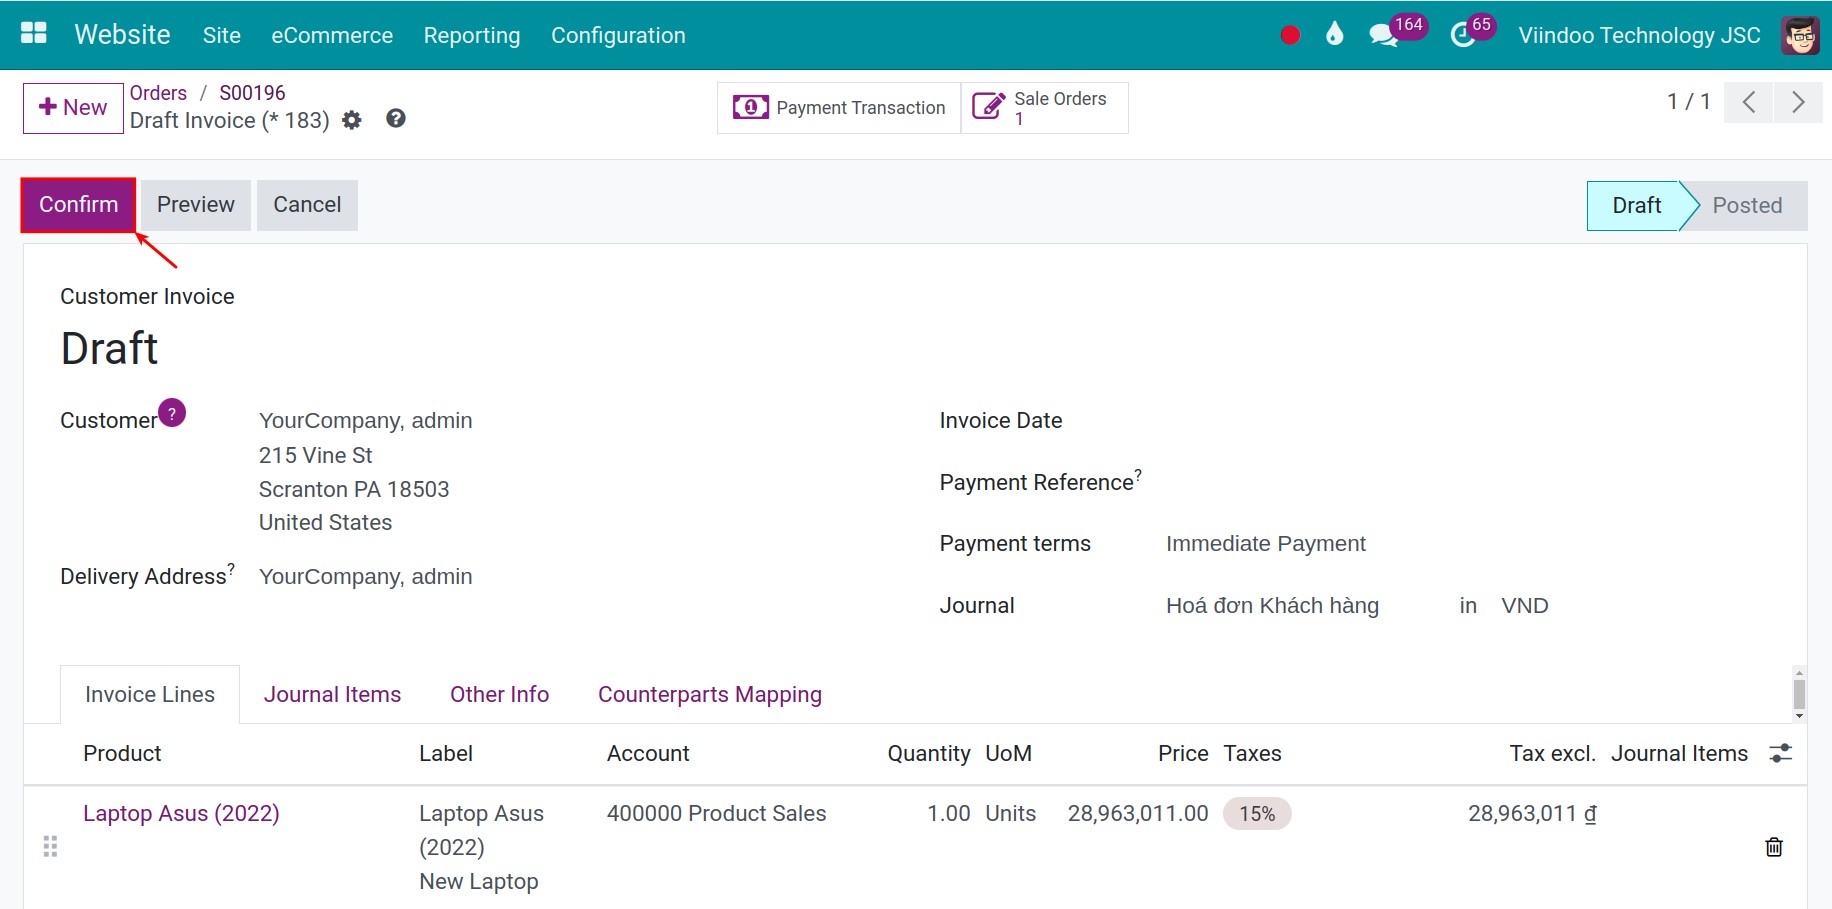Select the Invoice Lines tab
1832x909 pixels.
tap(150, 695)
